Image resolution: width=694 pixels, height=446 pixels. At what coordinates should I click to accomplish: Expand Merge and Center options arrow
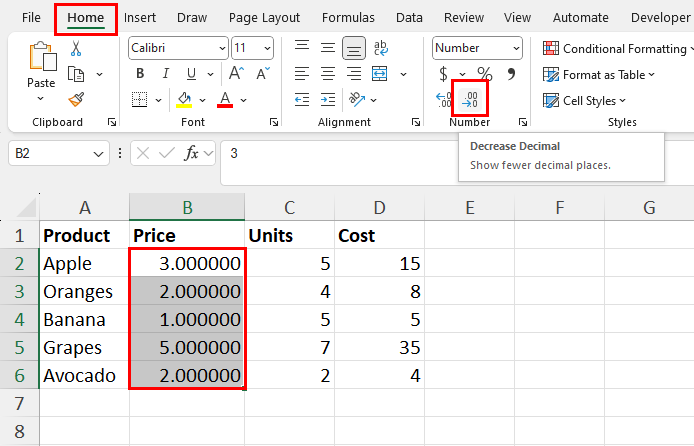coord(403,74)
